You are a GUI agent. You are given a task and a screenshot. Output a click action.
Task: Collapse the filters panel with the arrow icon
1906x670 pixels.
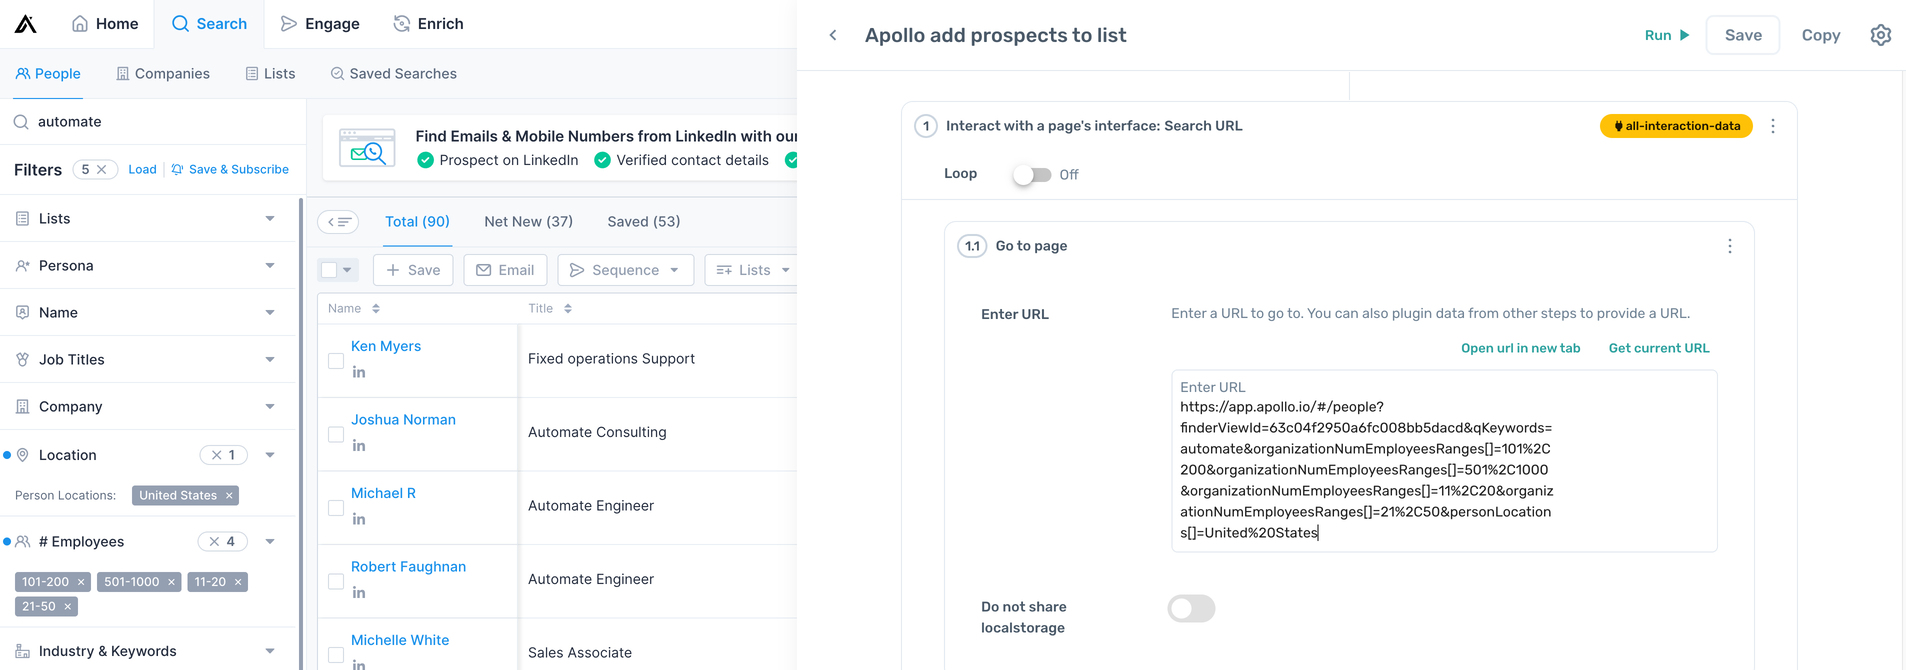338,222
